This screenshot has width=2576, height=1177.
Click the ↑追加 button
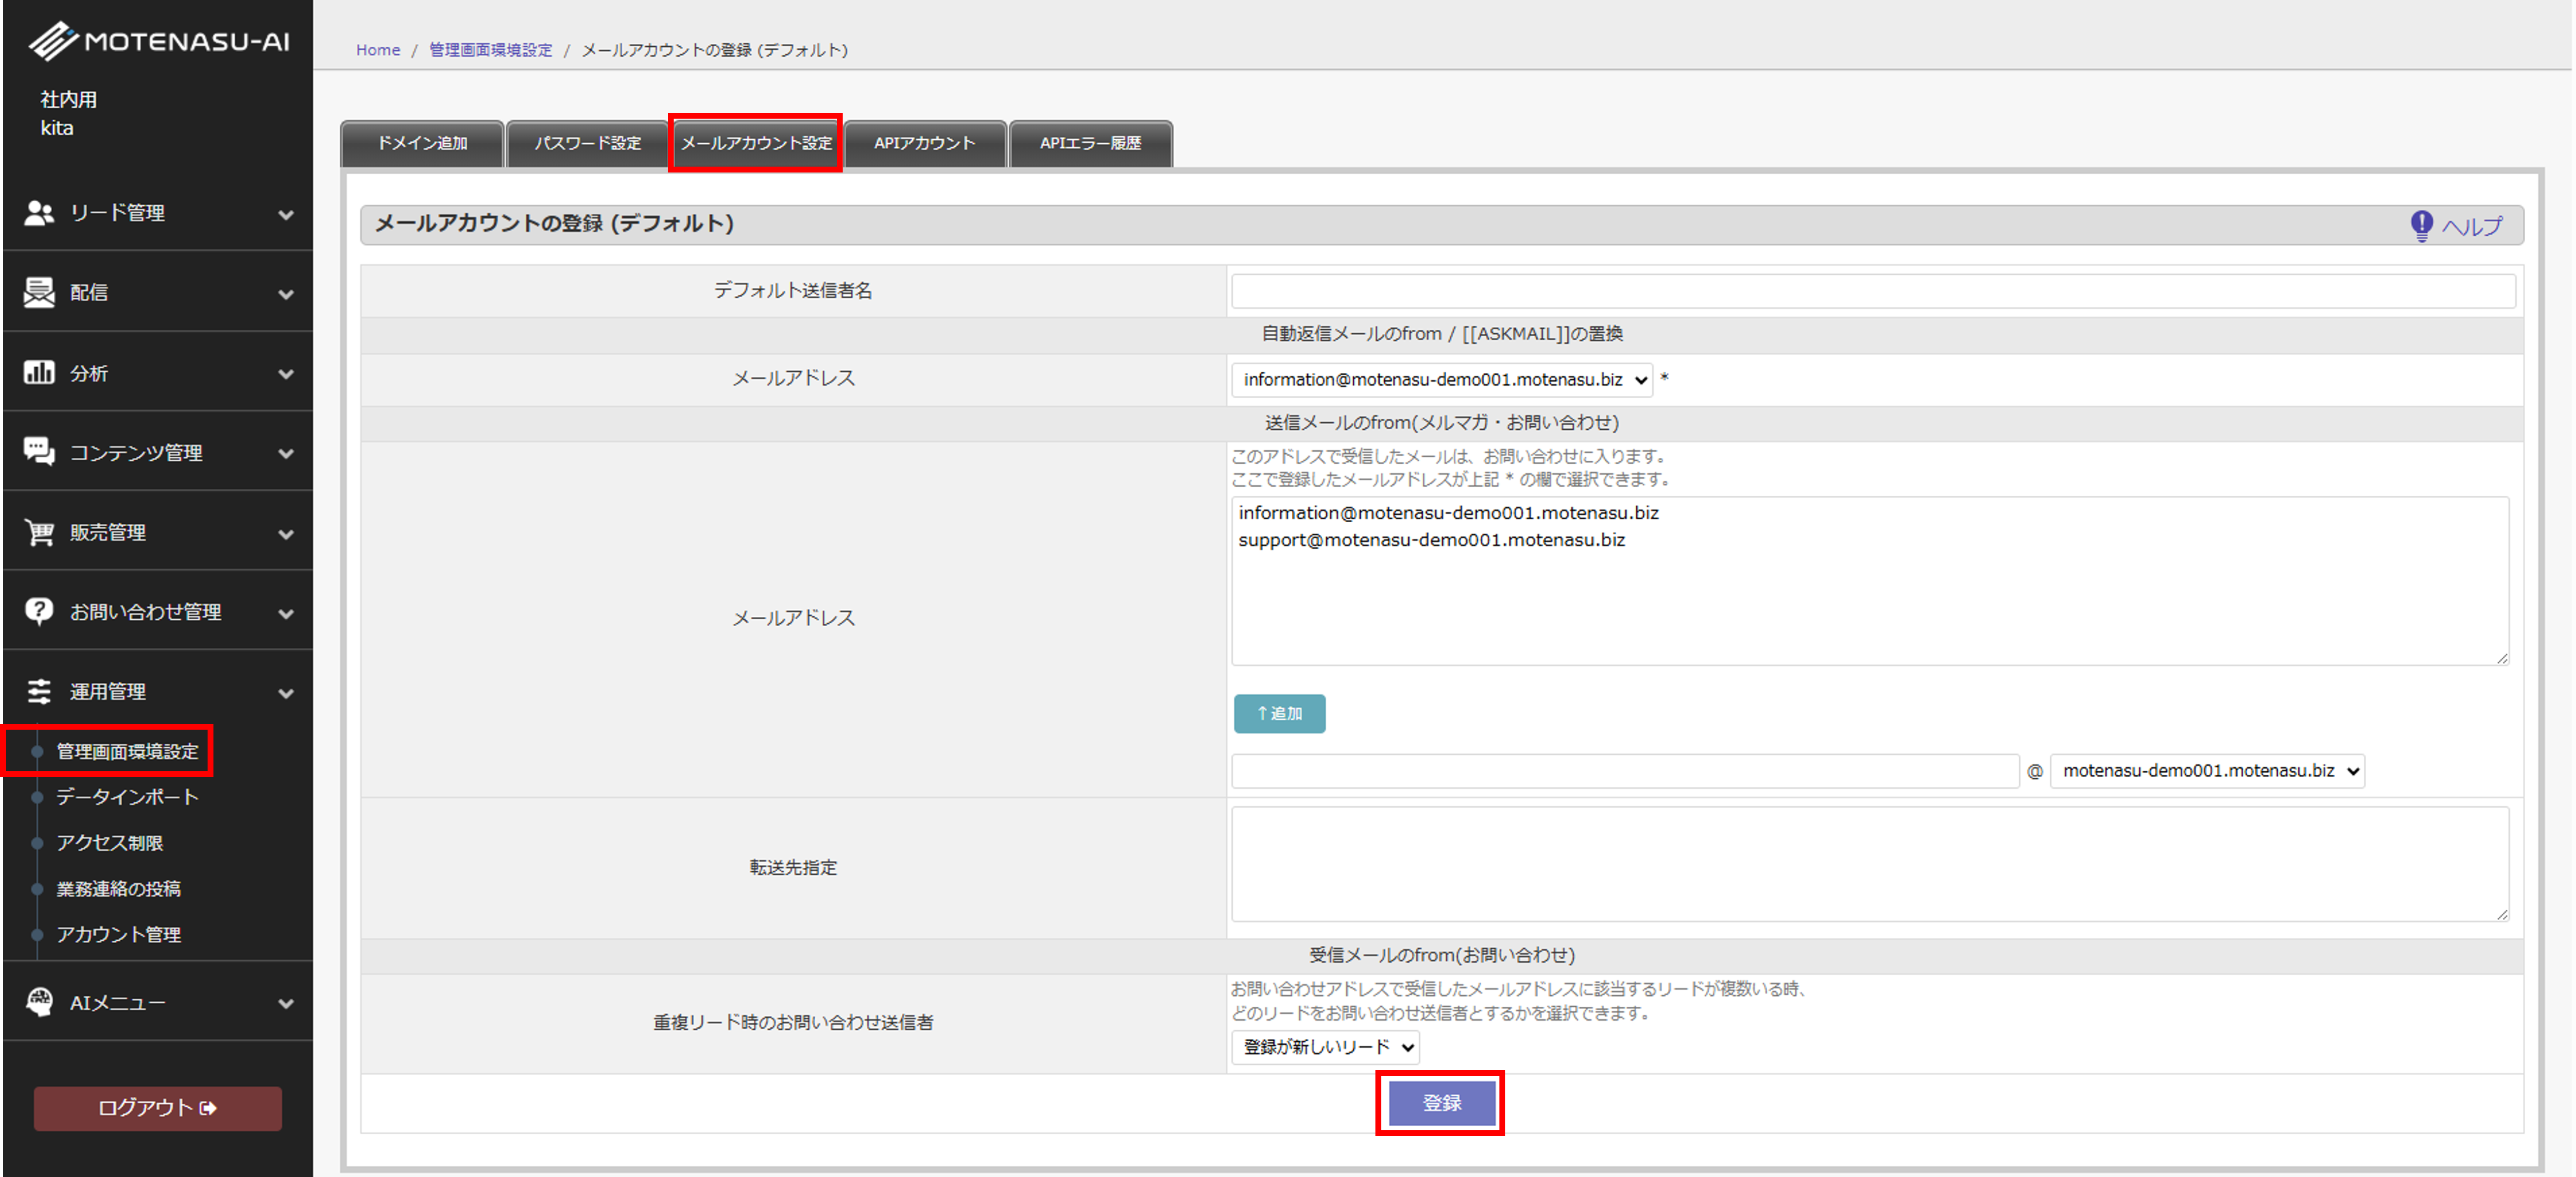point(1279,714)
